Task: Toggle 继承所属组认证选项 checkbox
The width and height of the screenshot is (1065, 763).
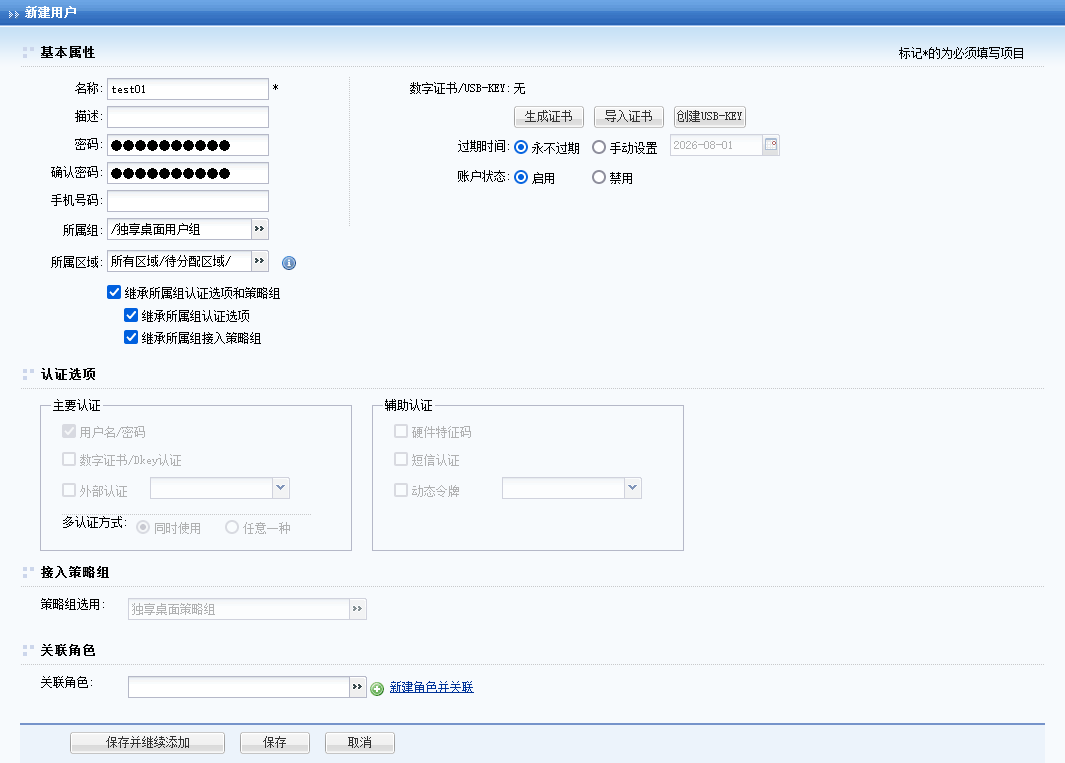Action: pos(131,315)
